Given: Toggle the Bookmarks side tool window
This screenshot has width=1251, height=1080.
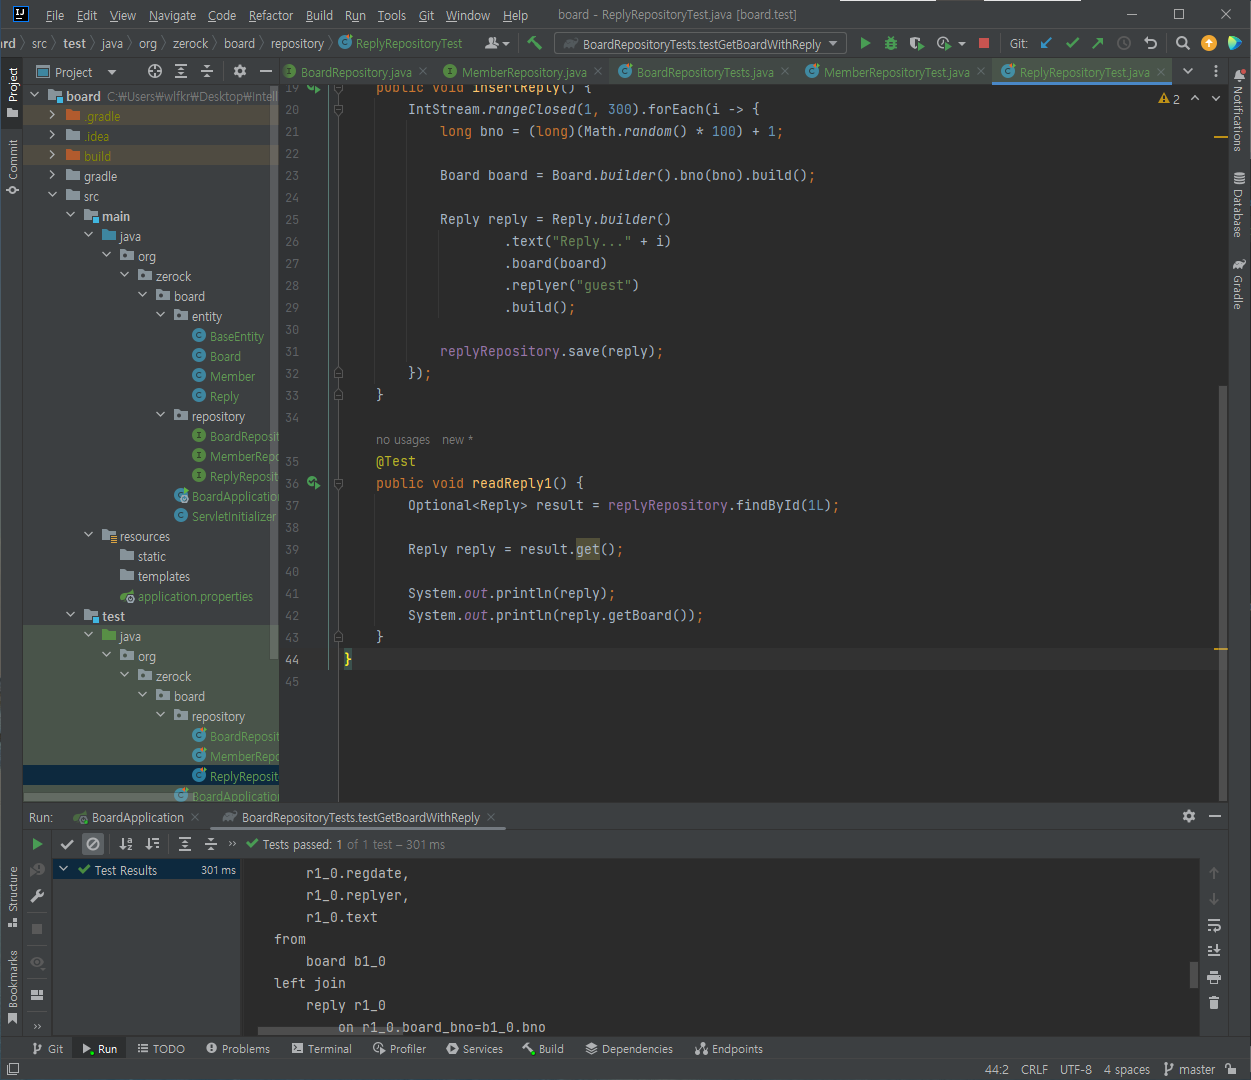Looking at the screenshot, I should 12,987.
